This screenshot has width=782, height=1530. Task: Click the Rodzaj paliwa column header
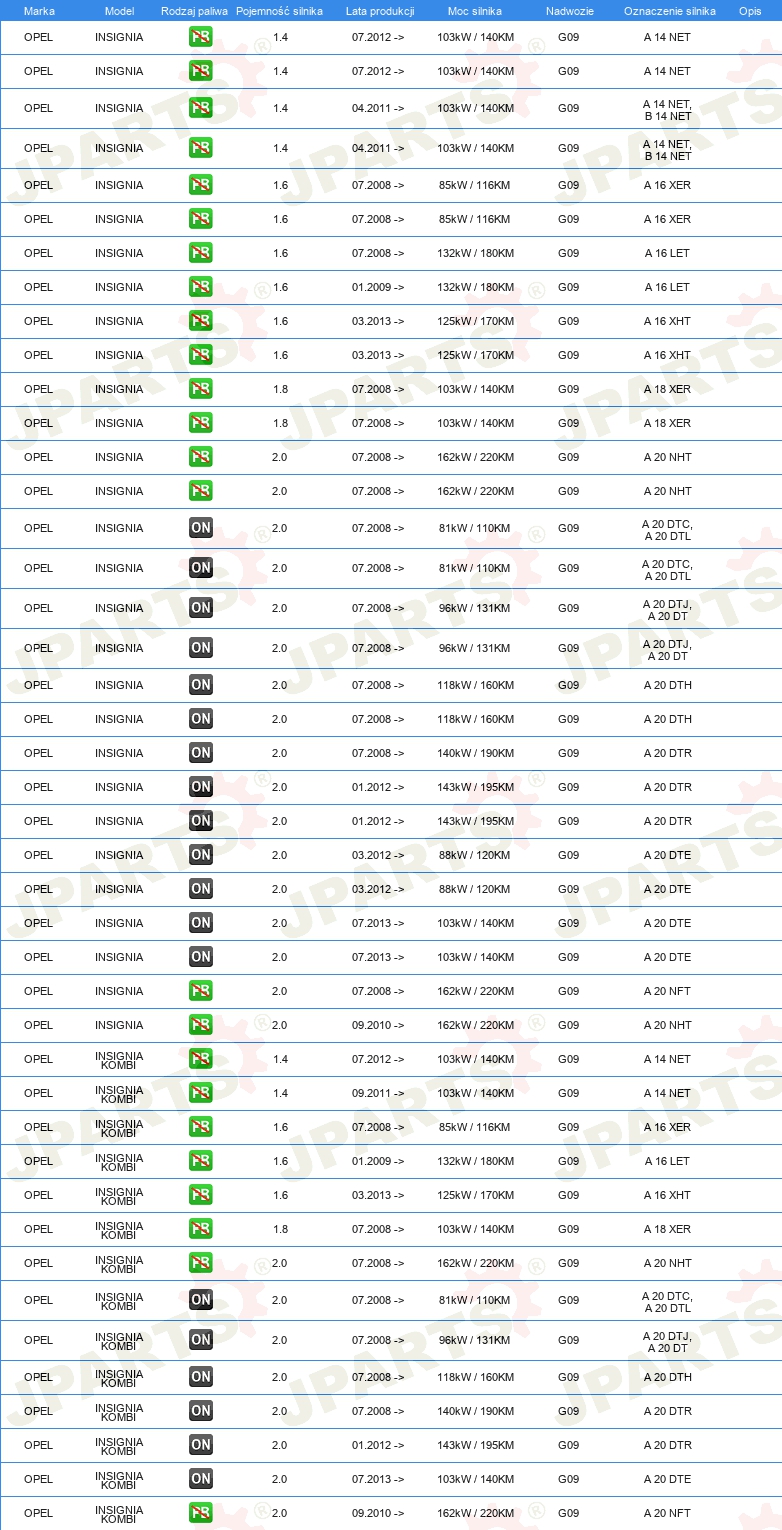pos(194,11)
